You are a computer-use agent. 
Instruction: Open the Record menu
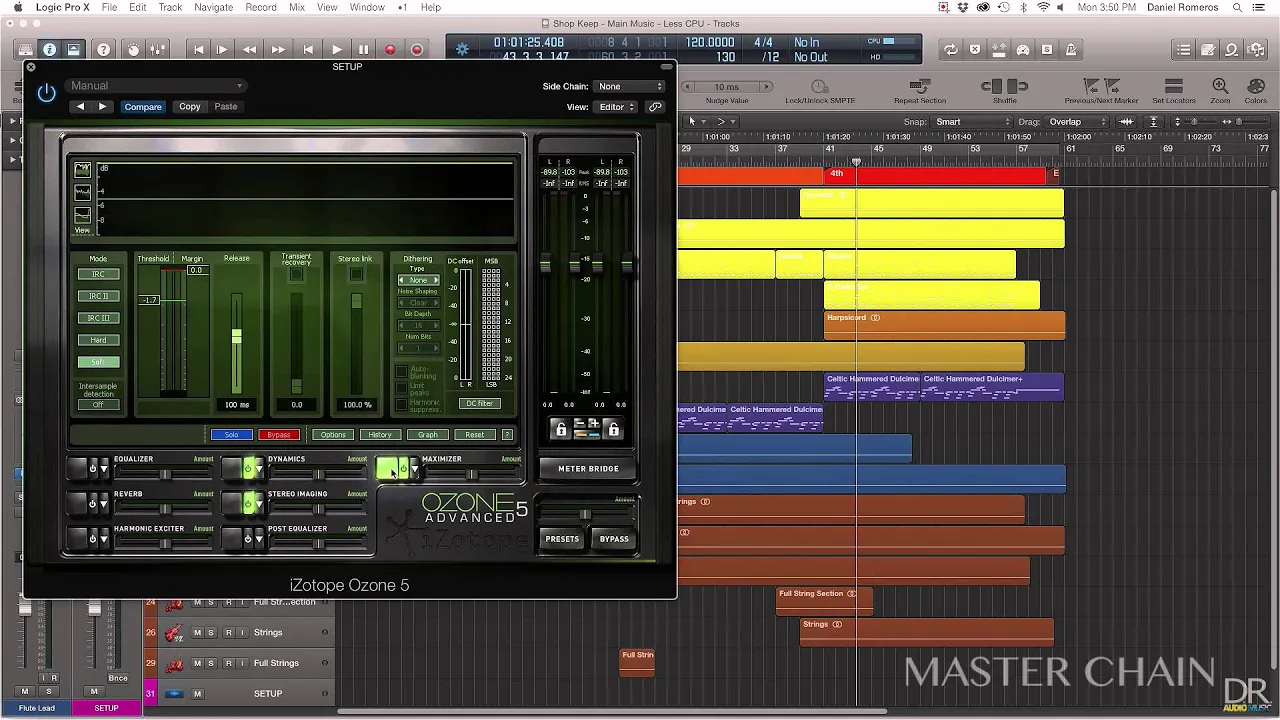point(261,7)
